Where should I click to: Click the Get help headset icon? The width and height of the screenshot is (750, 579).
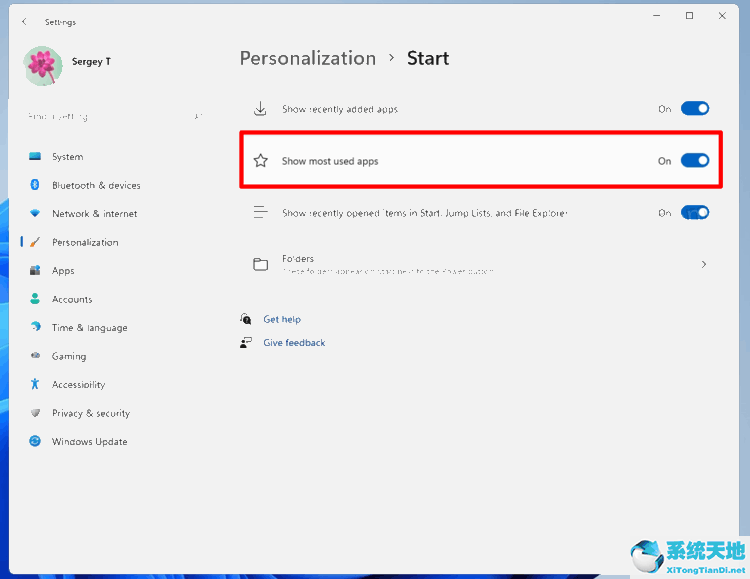click(246, 319)
